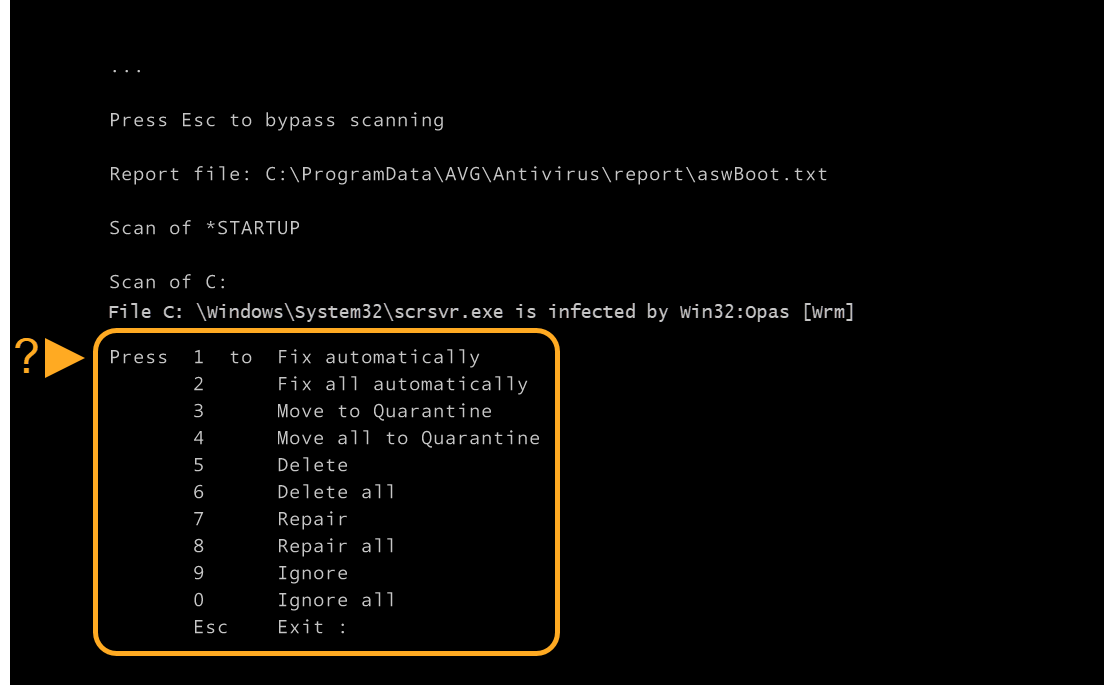
Task: Choose the "Repair all" option
Action: 336,546
